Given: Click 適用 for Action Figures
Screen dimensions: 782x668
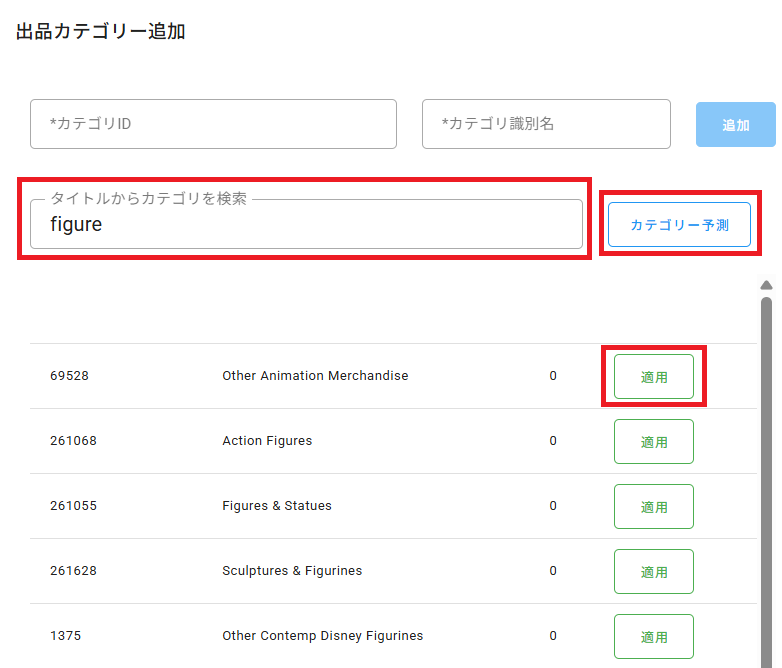Looking at the screenshot, I should tap(654, 442).
